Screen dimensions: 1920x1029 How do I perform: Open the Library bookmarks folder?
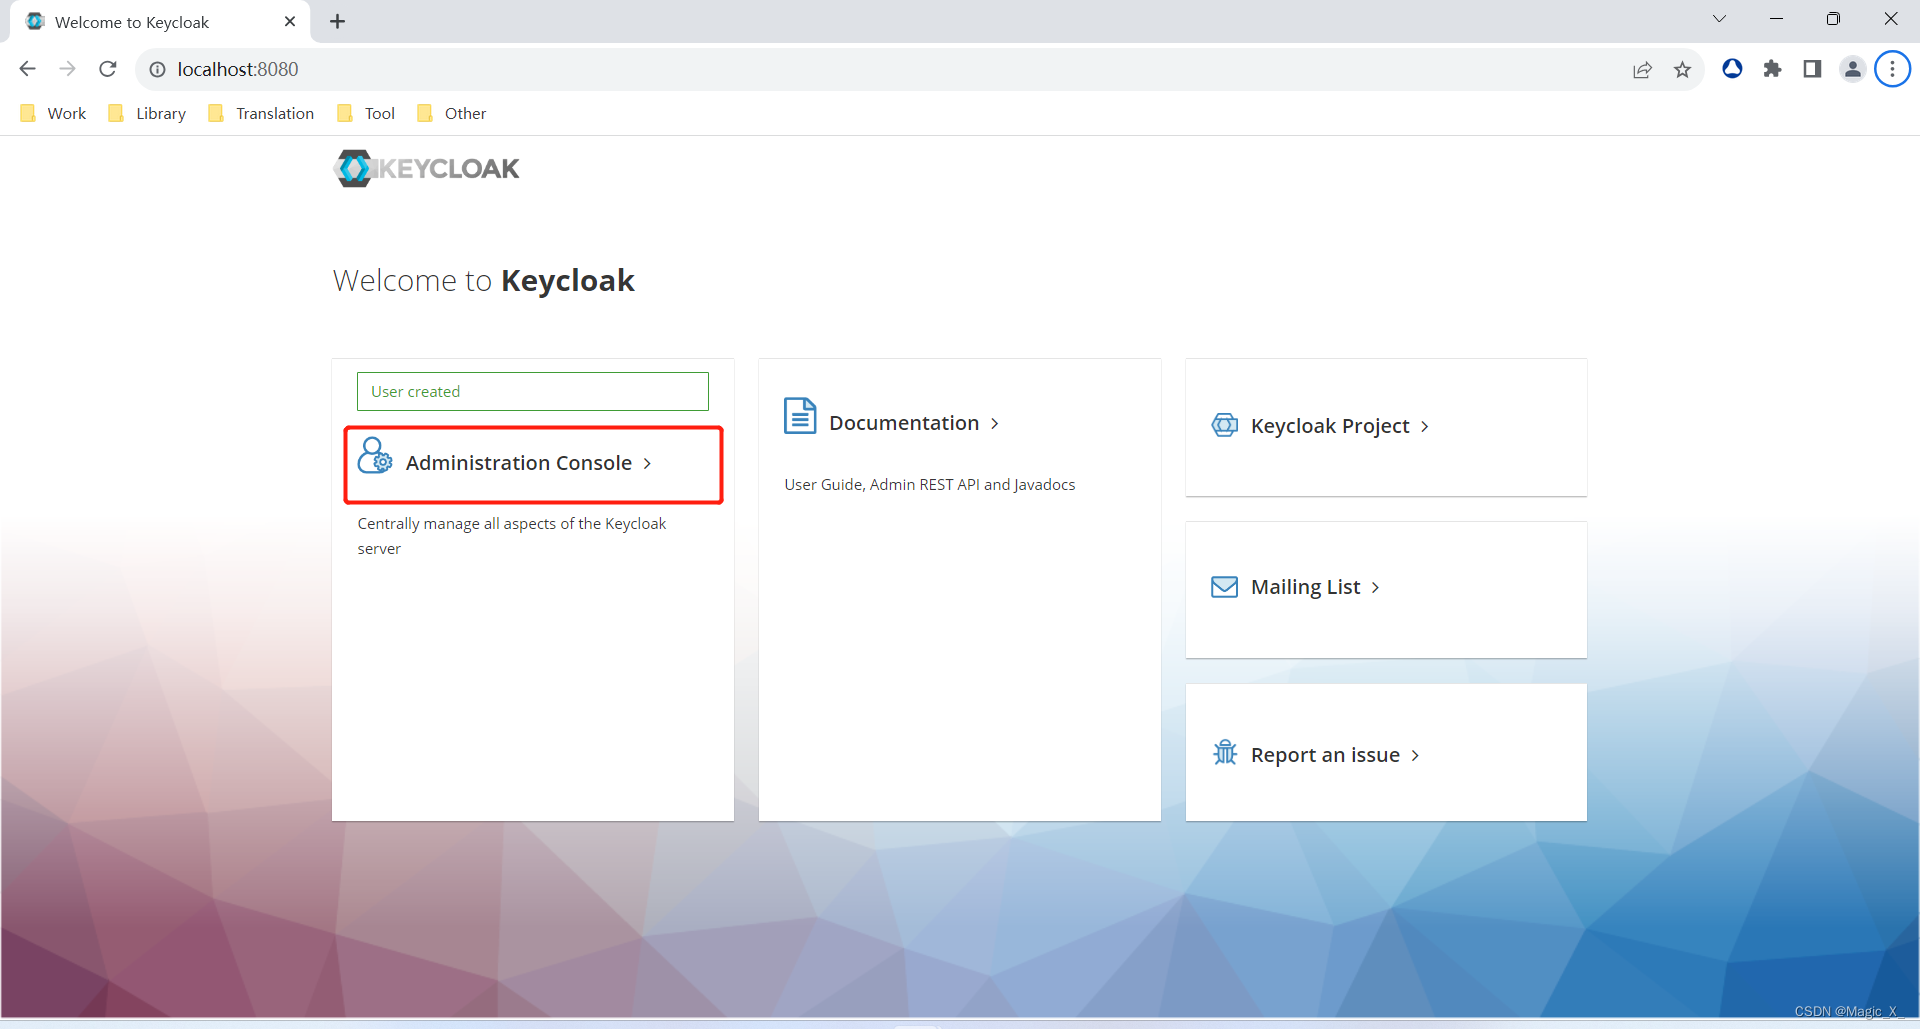[148, 113]
